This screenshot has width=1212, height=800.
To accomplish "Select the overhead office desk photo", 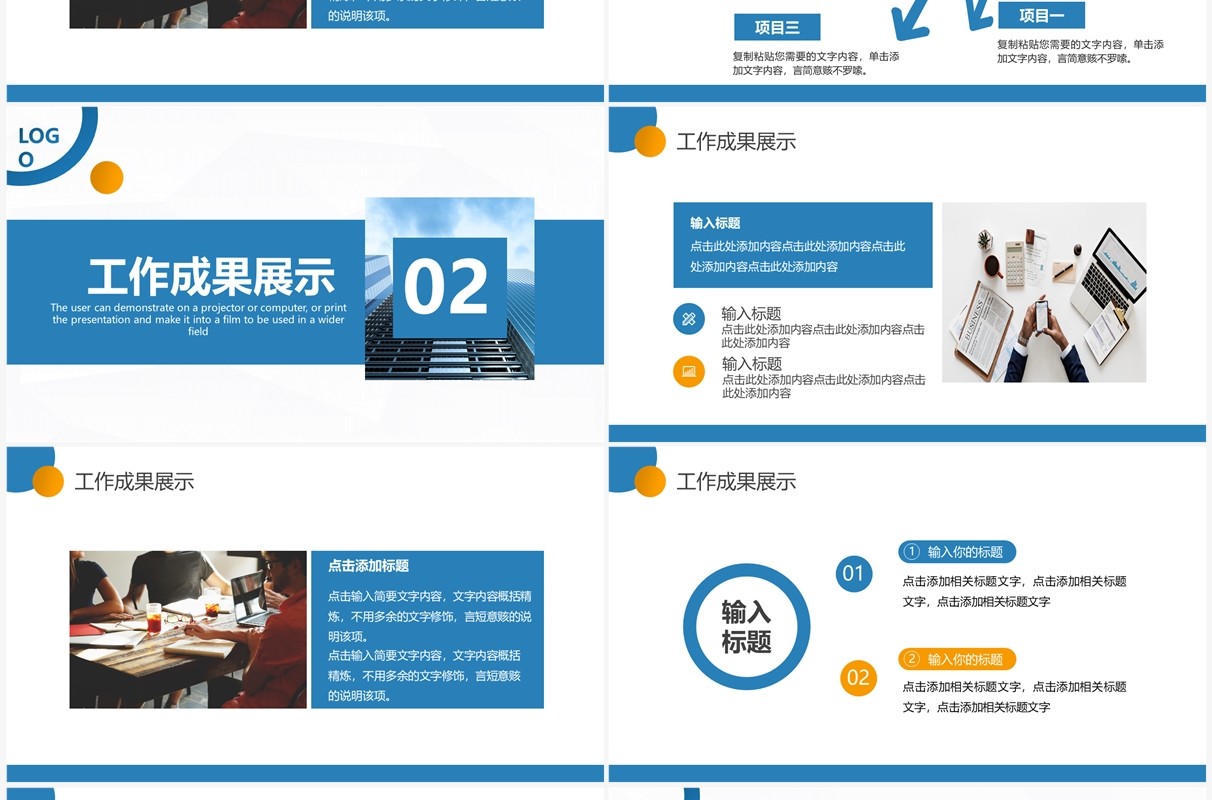I will pos(1044,292).
